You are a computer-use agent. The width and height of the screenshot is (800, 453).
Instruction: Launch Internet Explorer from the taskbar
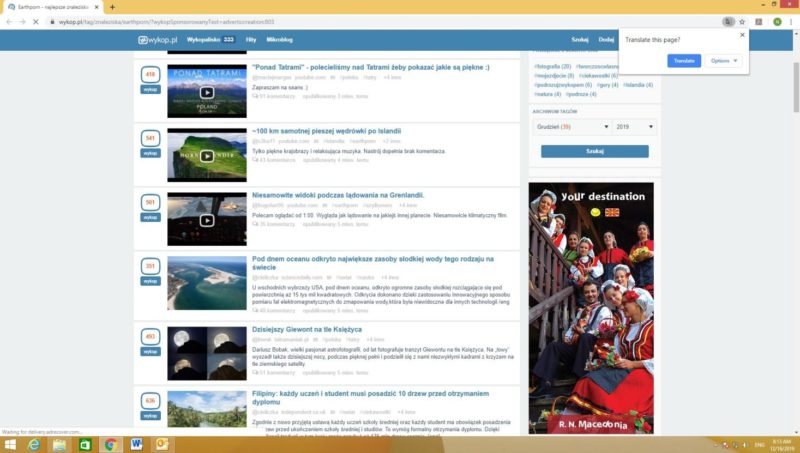click(34, 445)
